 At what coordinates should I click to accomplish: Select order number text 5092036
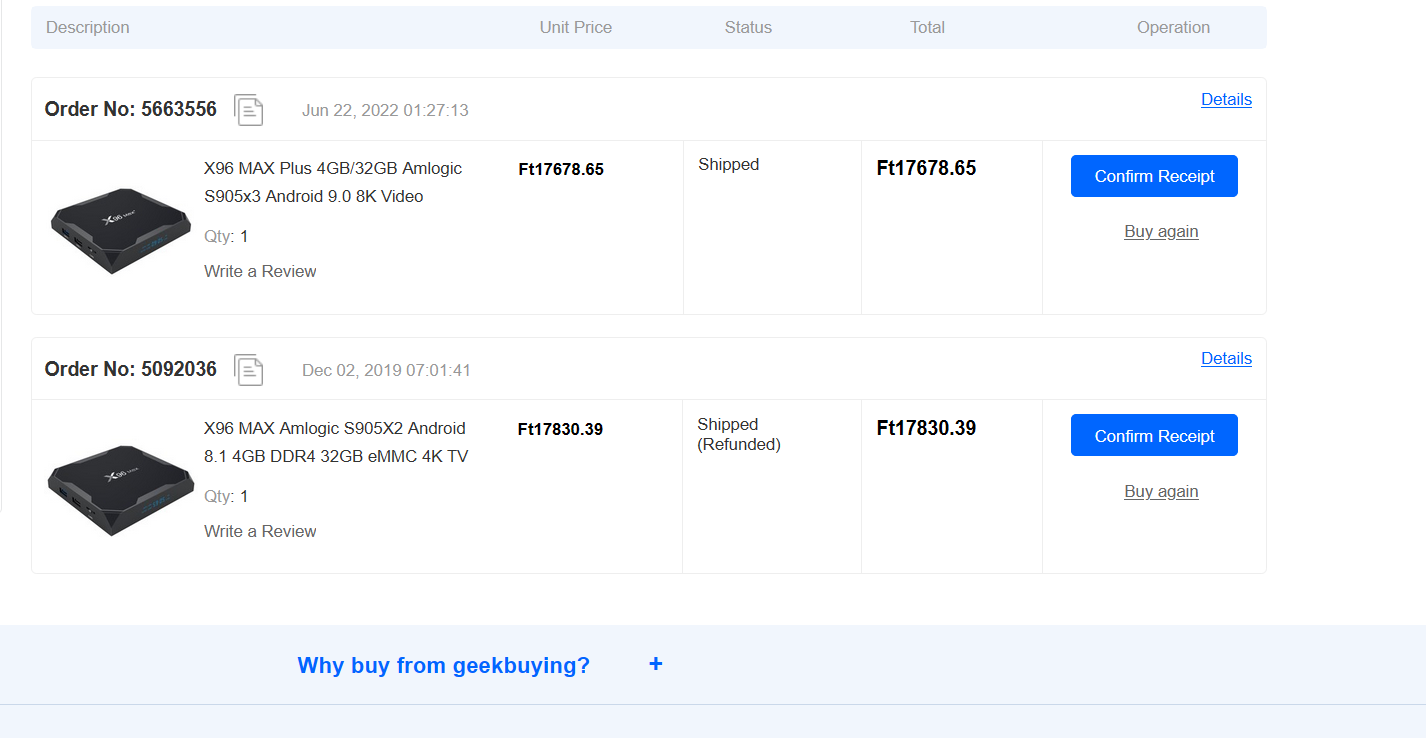coord(179,369)
